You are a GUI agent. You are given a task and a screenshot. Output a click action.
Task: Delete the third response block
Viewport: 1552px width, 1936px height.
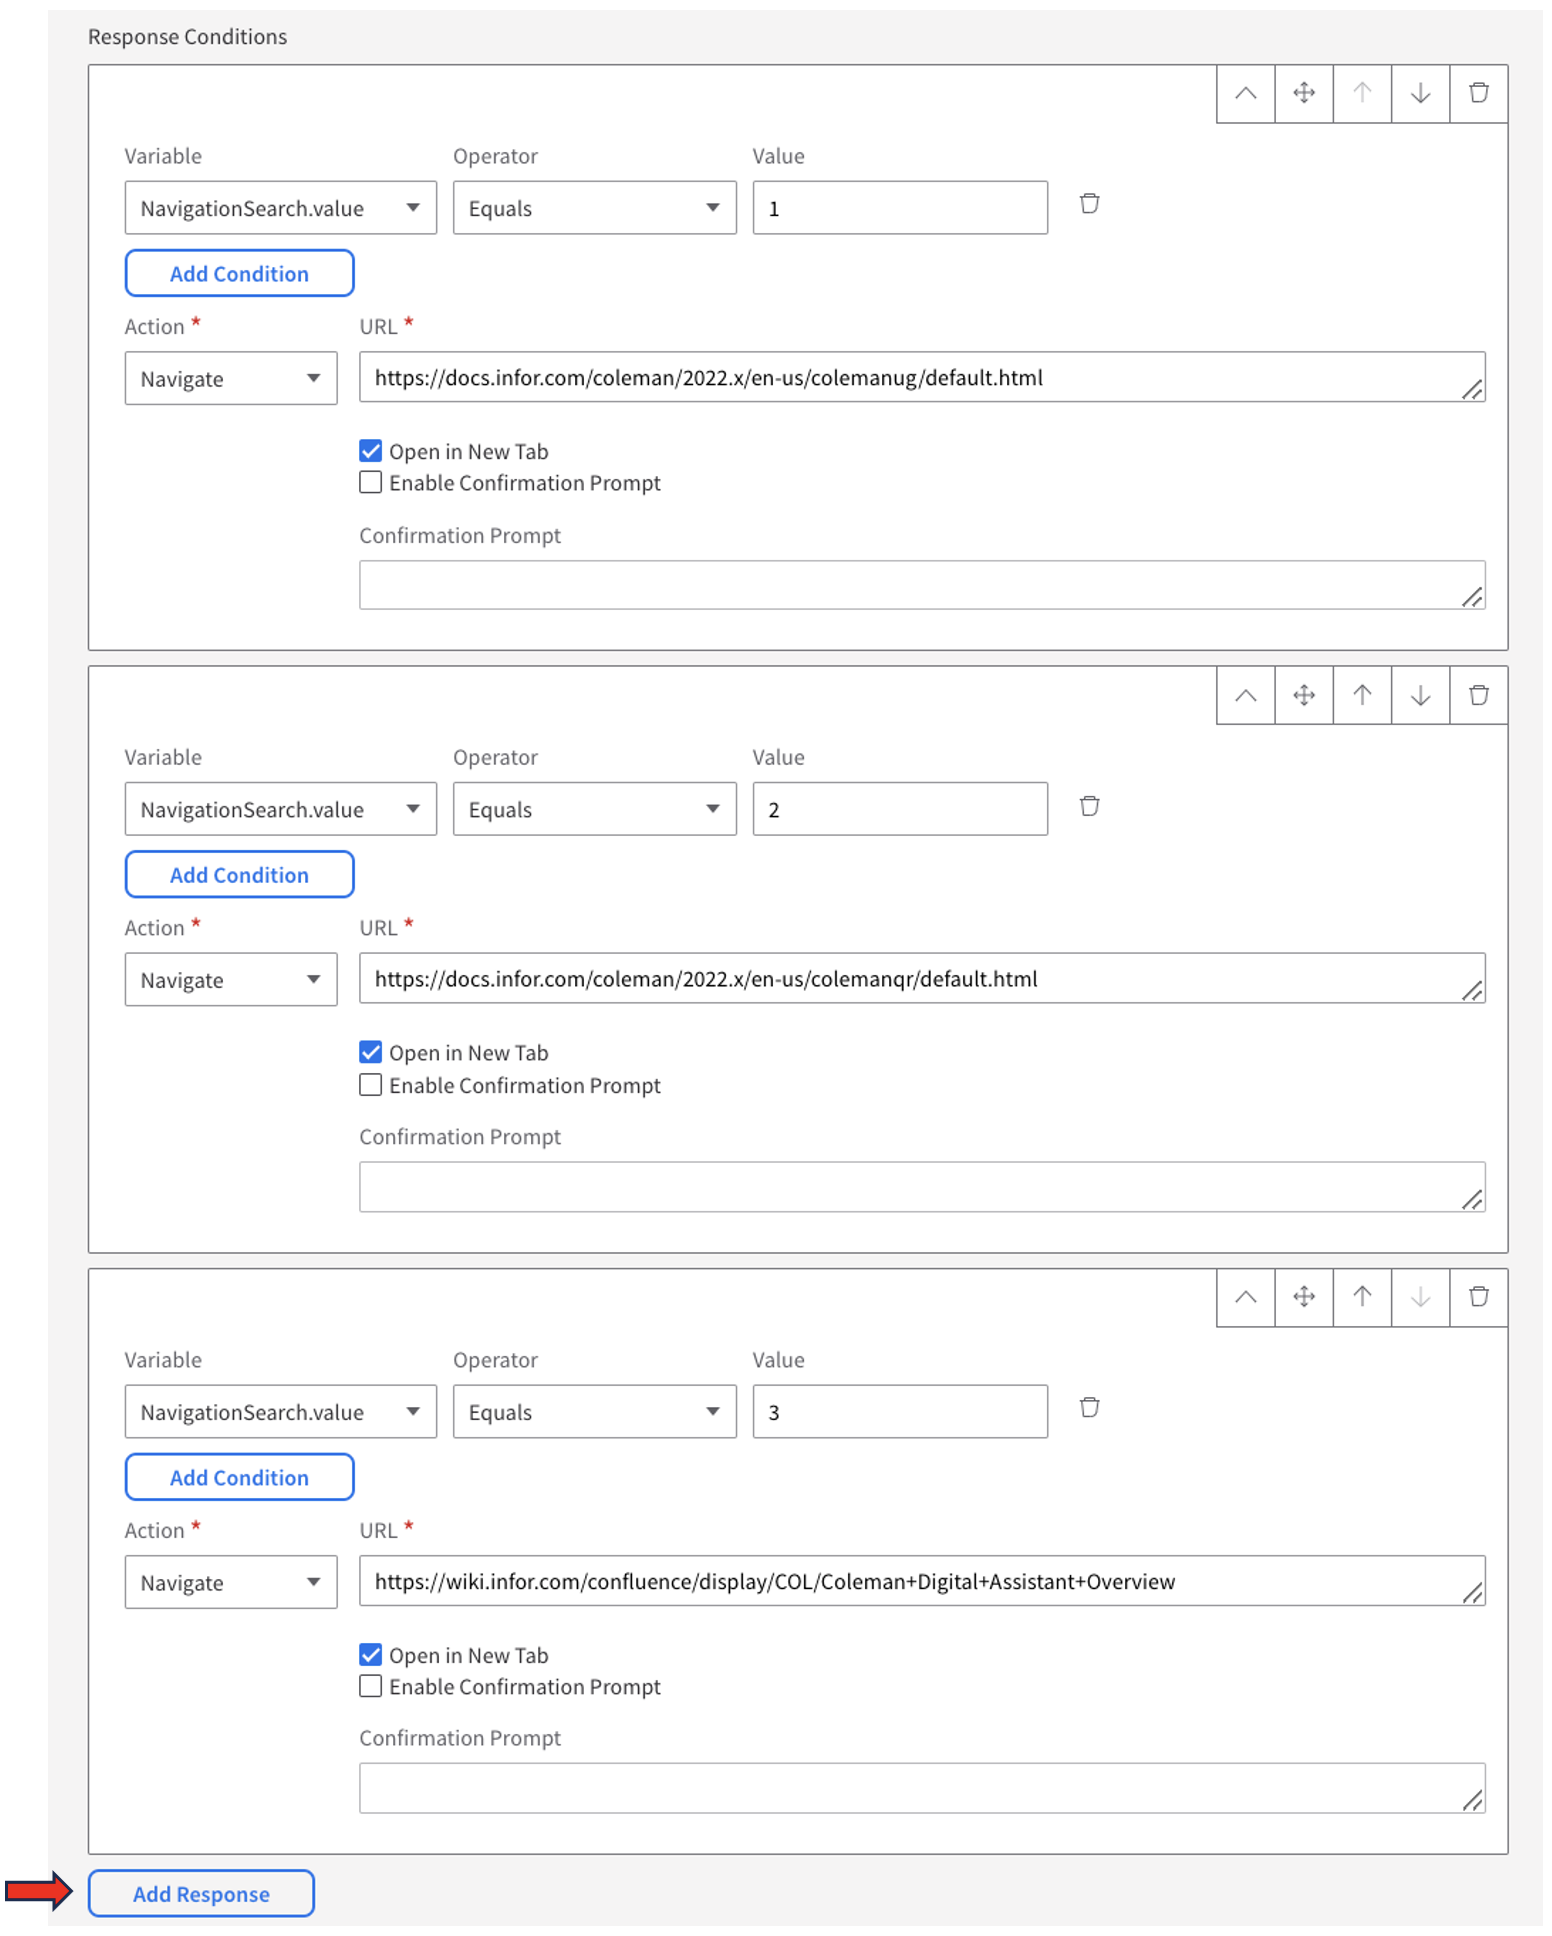(1478, 1297)
